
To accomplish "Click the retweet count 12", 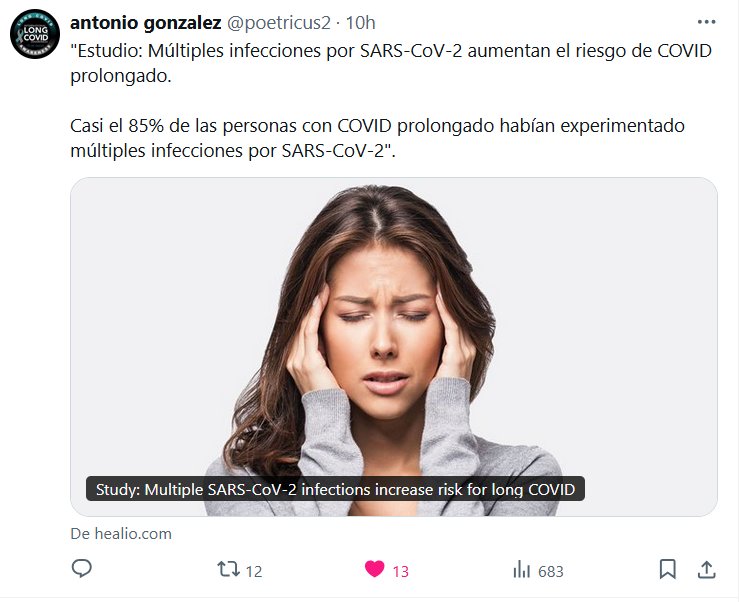I will (x=254, y=571).
